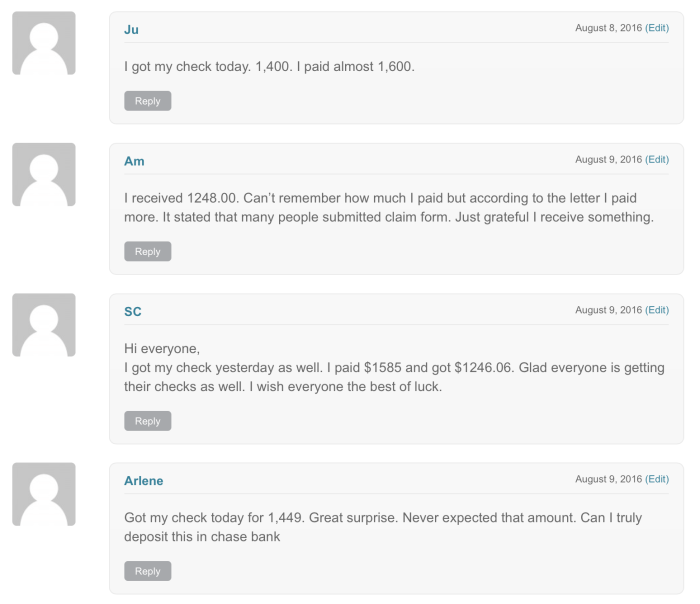This screenshot has width=700, height=604.
Task: Open the Edit link on Ju's comment
Action: 657,28
